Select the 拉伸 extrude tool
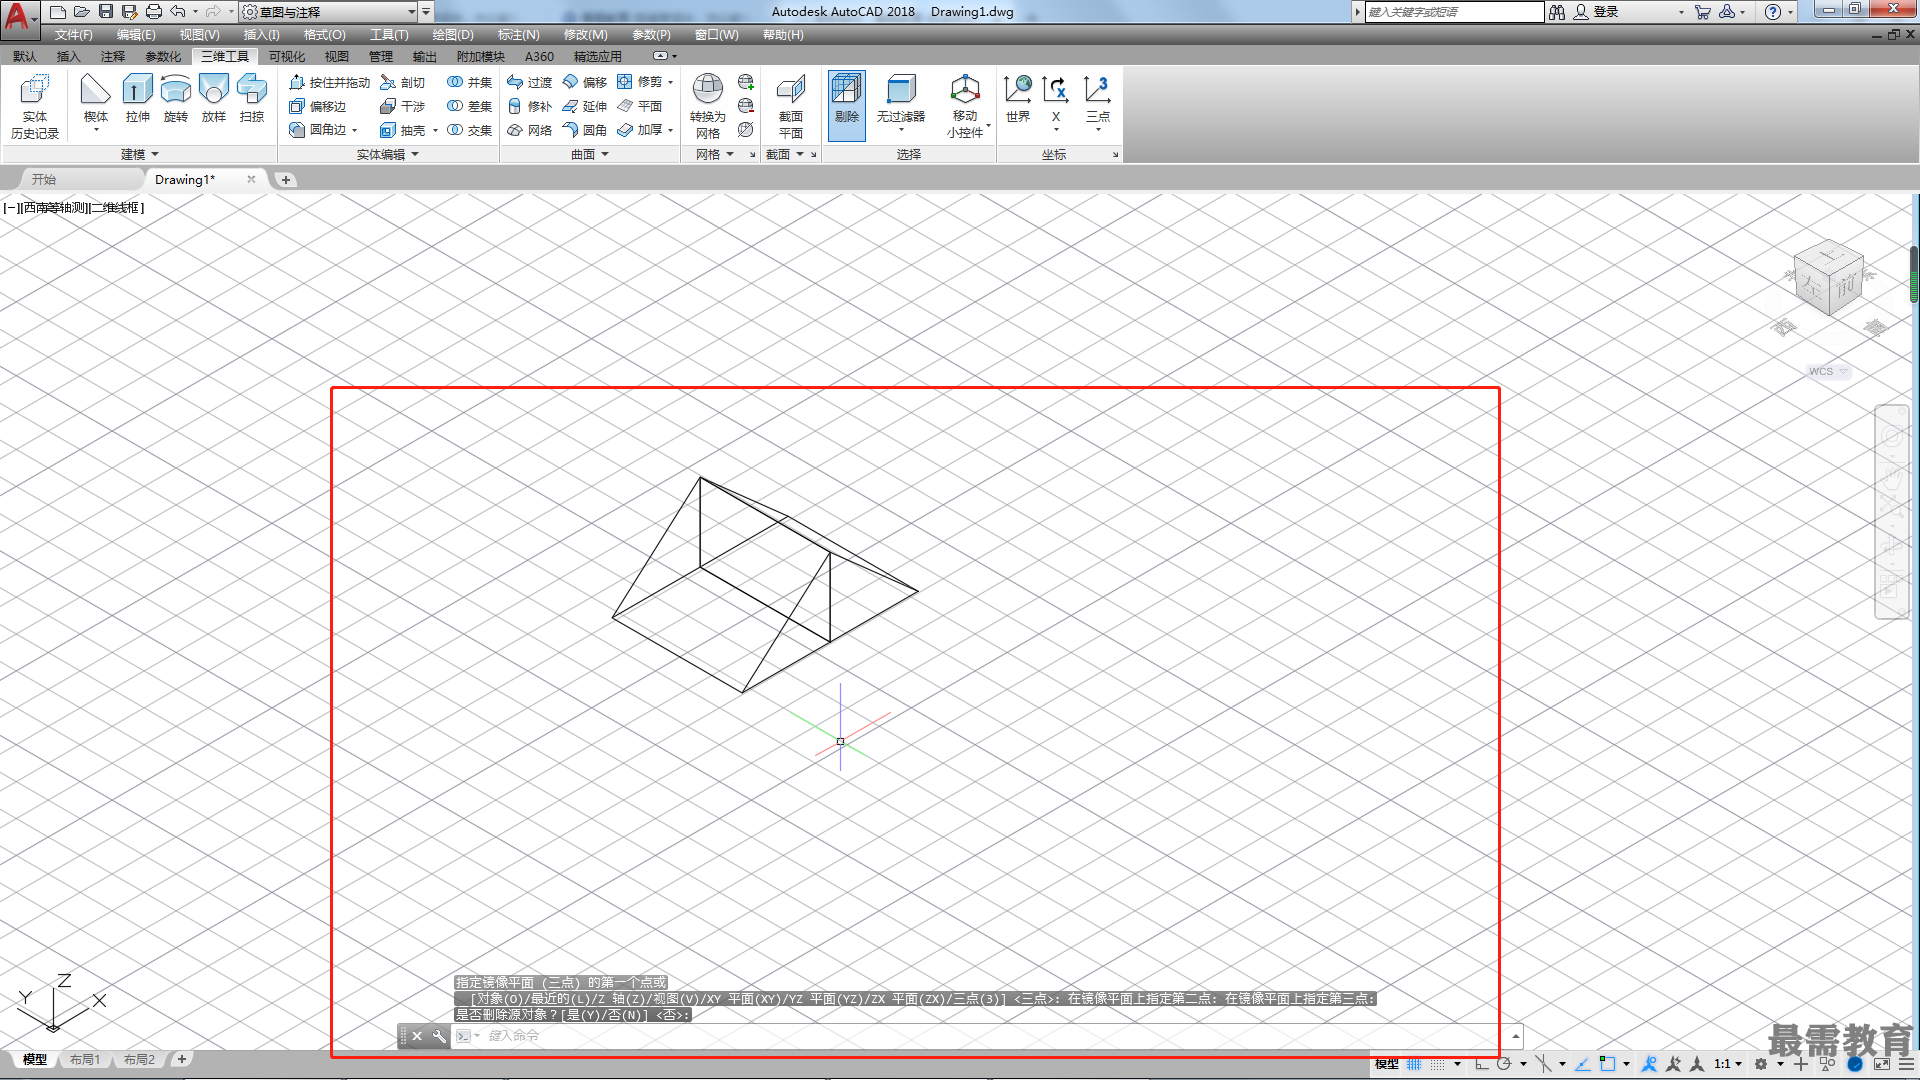The image size is (1920, 1080). pyautogui.click(x=137, y=99)
